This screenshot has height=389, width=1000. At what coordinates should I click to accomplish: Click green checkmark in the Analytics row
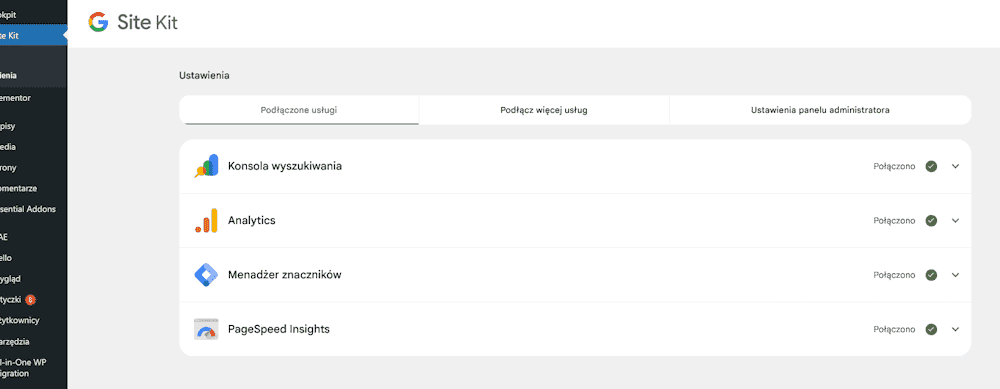pos(931,221)
